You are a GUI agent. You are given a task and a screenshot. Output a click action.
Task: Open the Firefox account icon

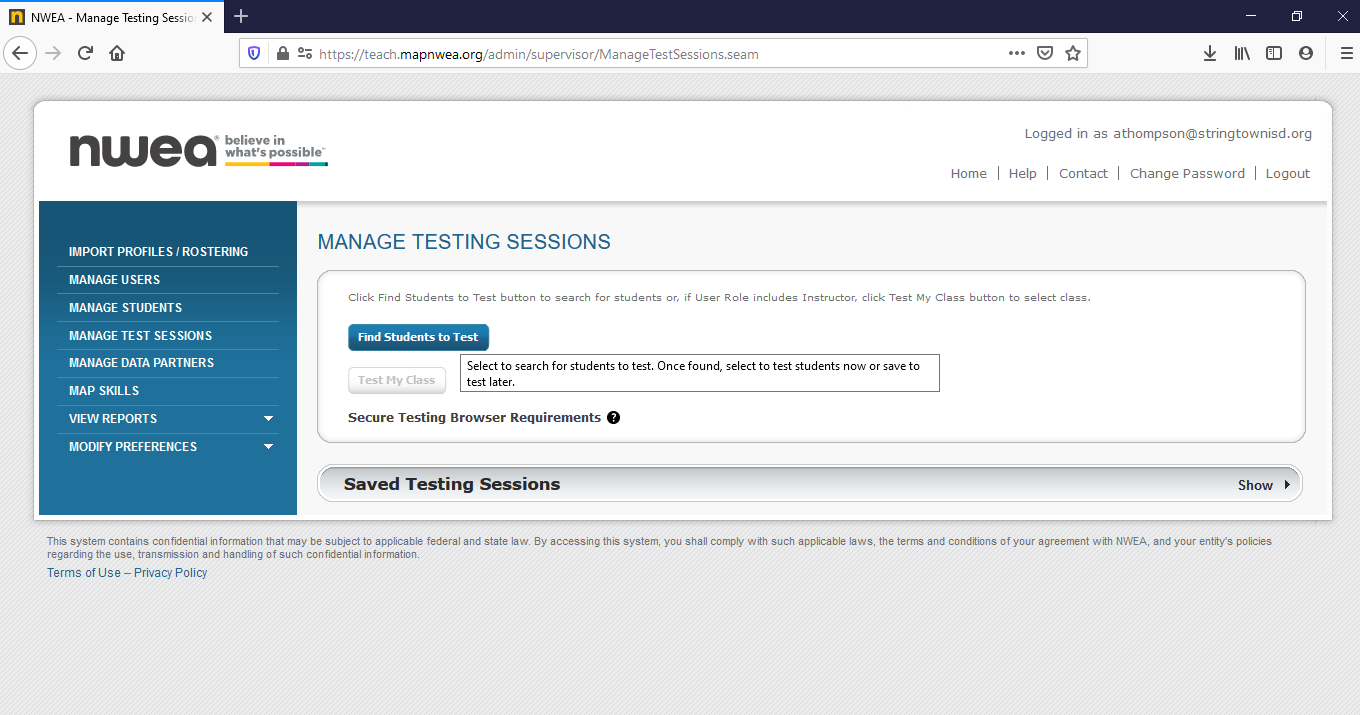pyautogui.click(x=1306, y=53)
